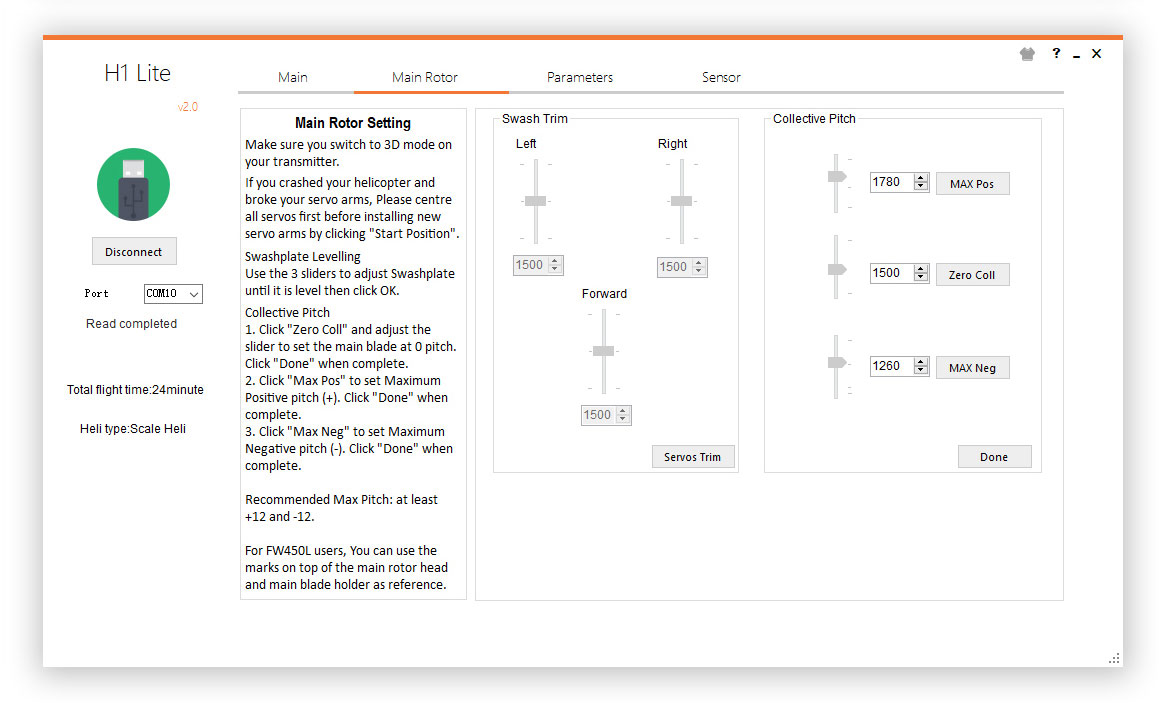Click the MAX Pos button

pos(972,184)
